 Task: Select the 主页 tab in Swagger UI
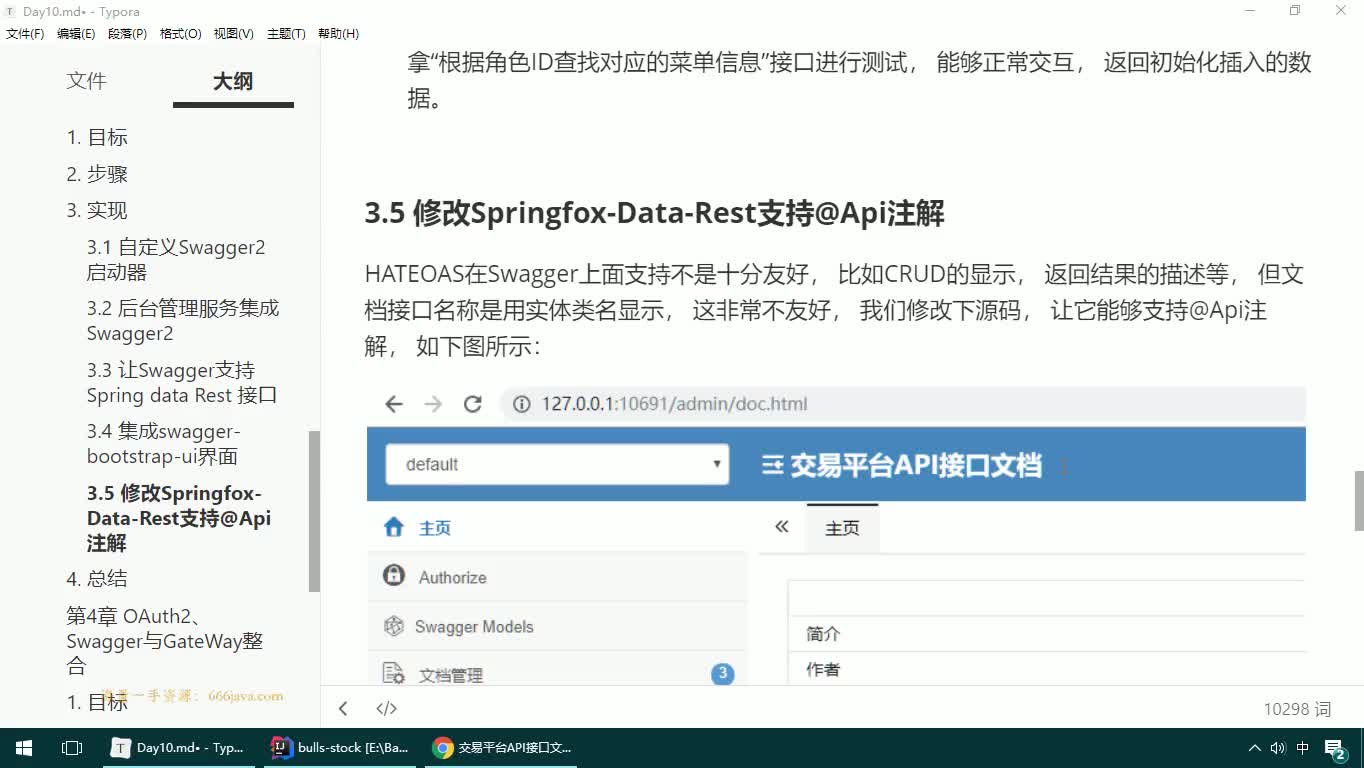[x=842, y=528]
